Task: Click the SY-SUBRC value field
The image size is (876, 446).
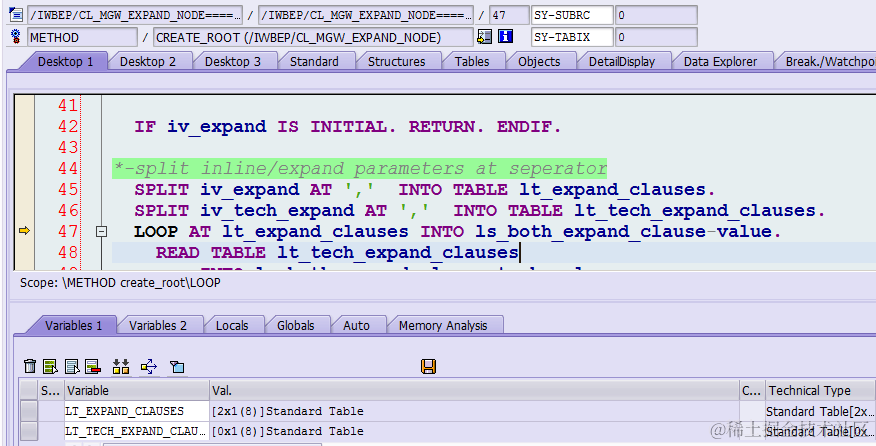Action: pyautogui.click(x=656, y=15)
